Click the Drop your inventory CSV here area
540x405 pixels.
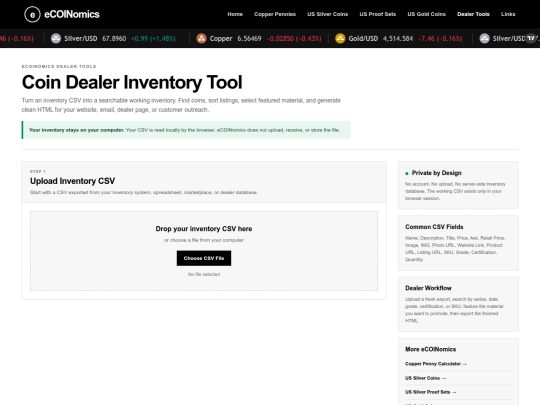tap(204, 251)
